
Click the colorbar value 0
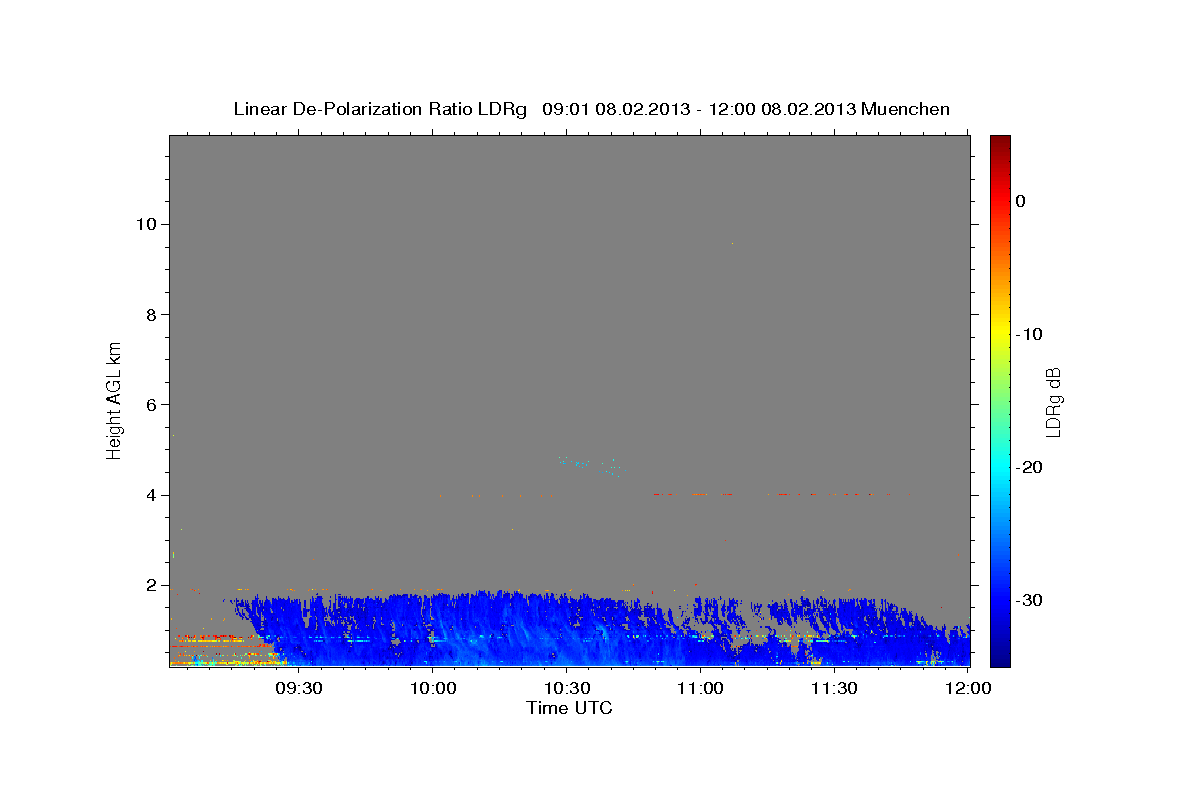coord(1021,201)
